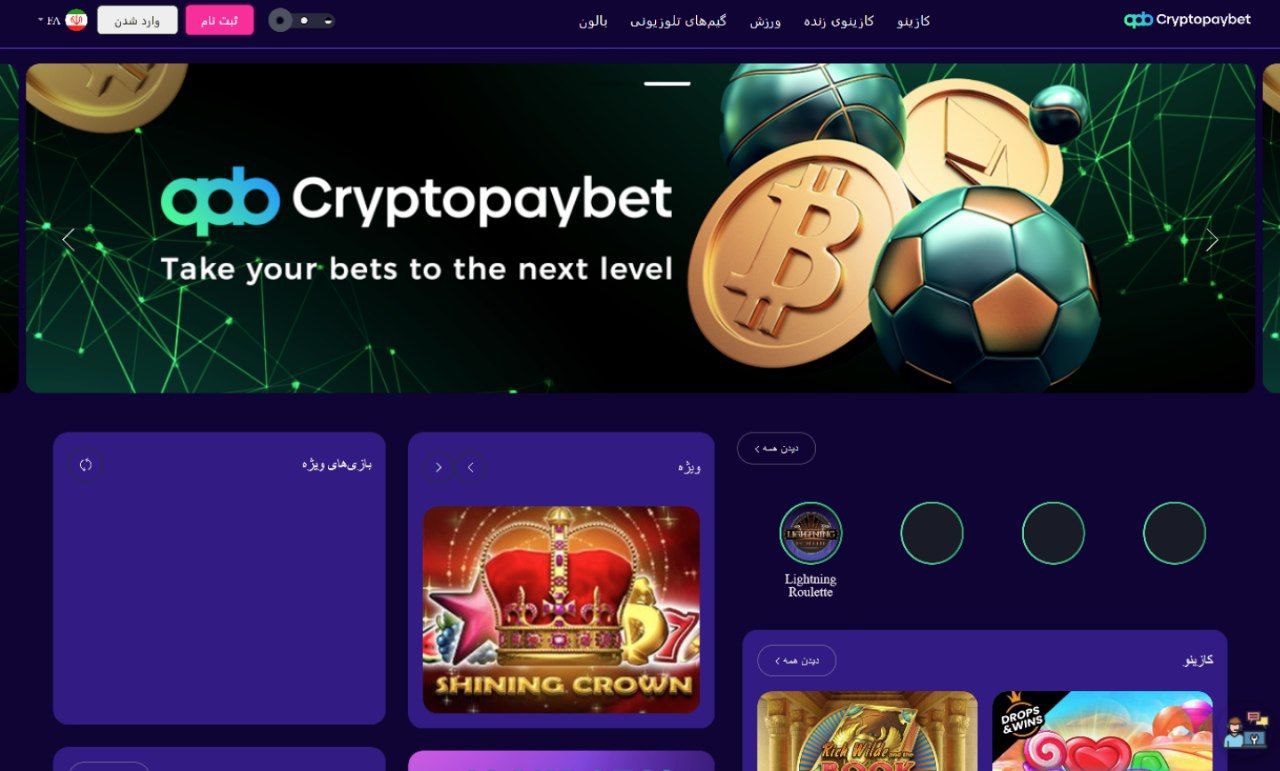The height and width of the screenshot is (771, 1280).
Task: Expand کازینو section with دیدن همه
Action: 797,660
